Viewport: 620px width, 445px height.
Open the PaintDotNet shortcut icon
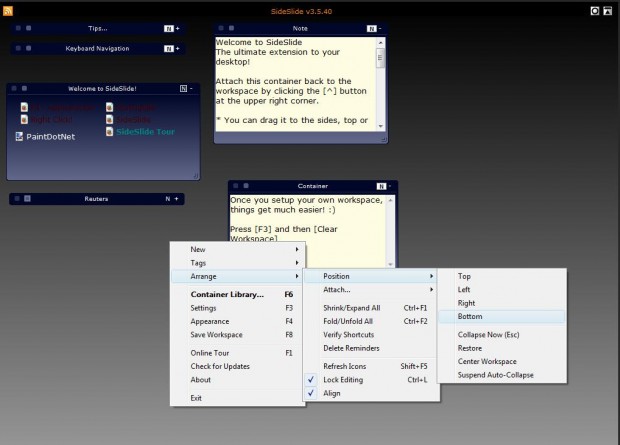click(19, 136)
